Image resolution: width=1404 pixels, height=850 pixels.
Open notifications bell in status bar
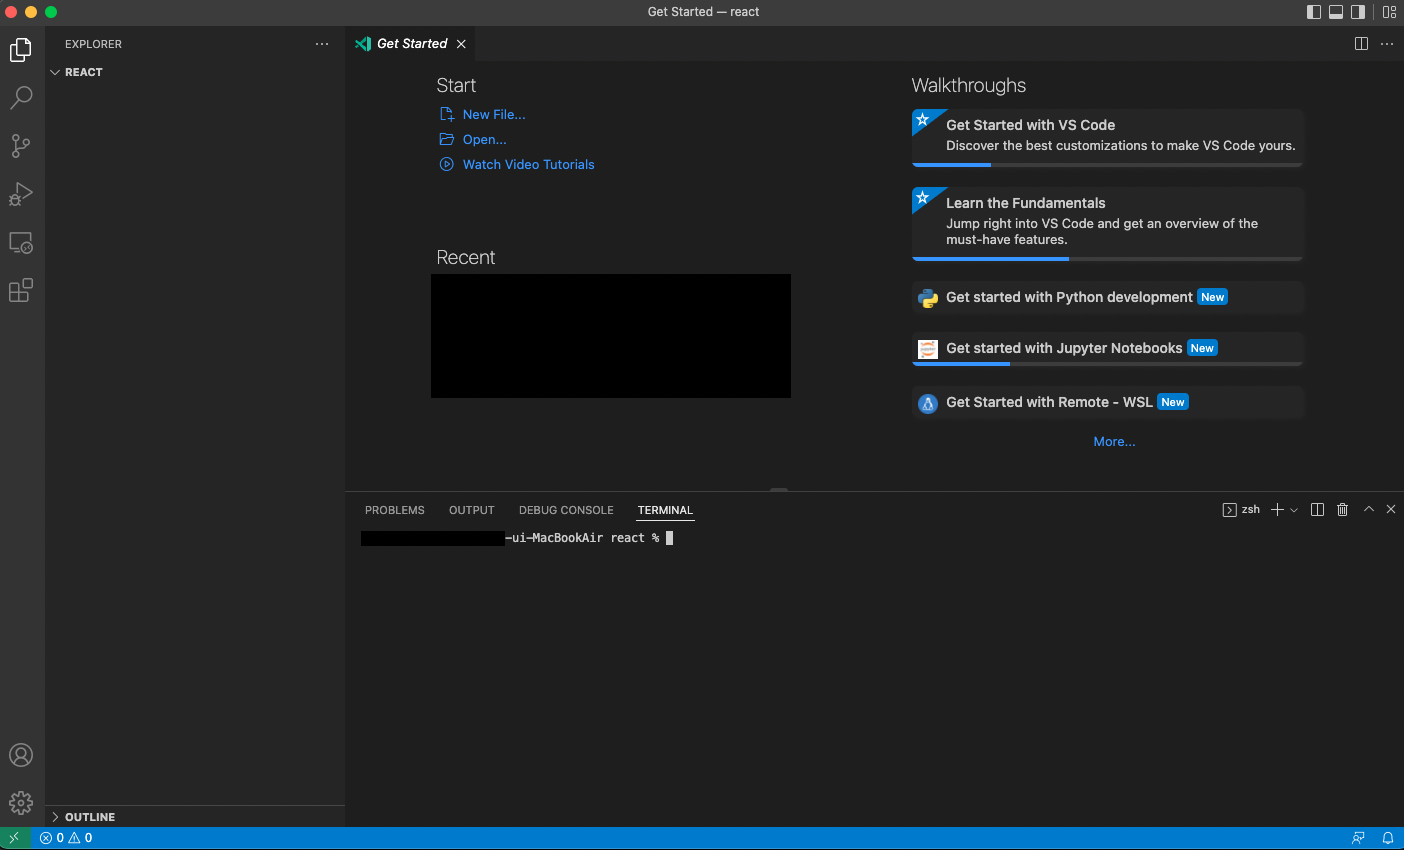(1388, 838)
